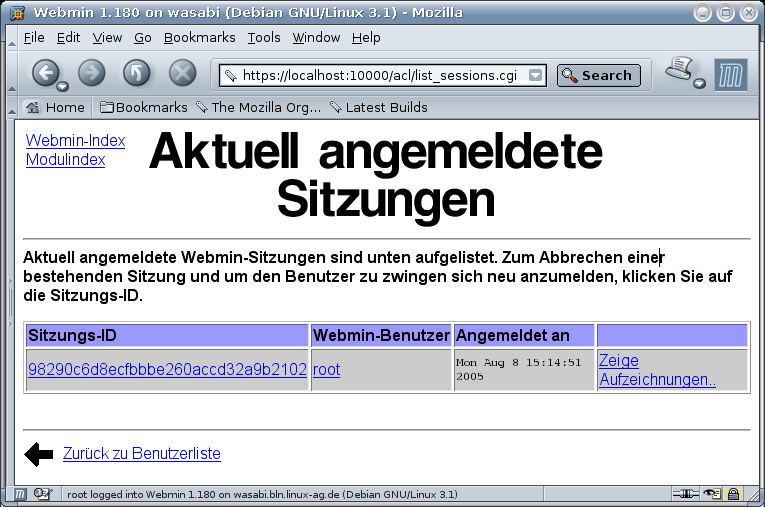Viewport: 765px width, 507px height.
Task: Click the black back arrow icon
Action: 39,454
